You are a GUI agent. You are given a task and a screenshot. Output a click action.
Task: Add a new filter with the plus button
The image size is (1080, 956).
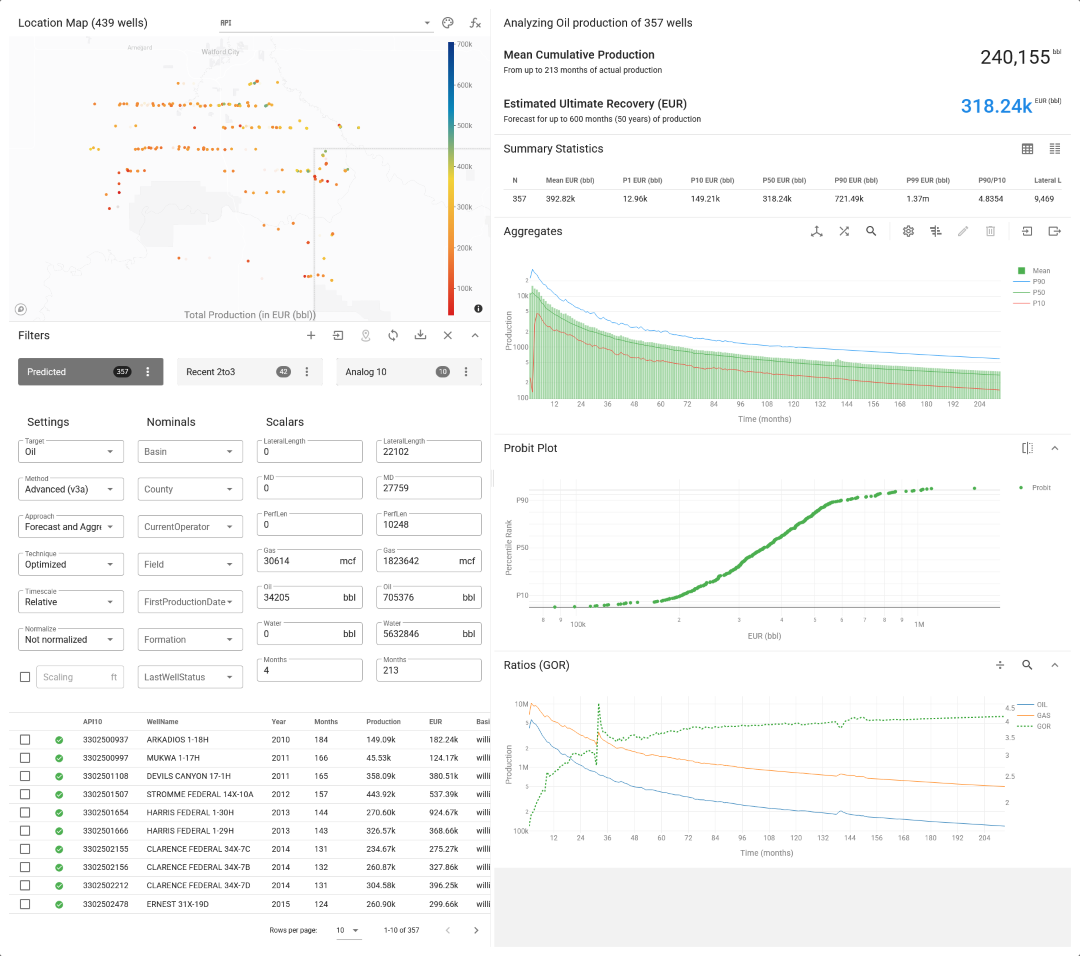click(311, 335)
